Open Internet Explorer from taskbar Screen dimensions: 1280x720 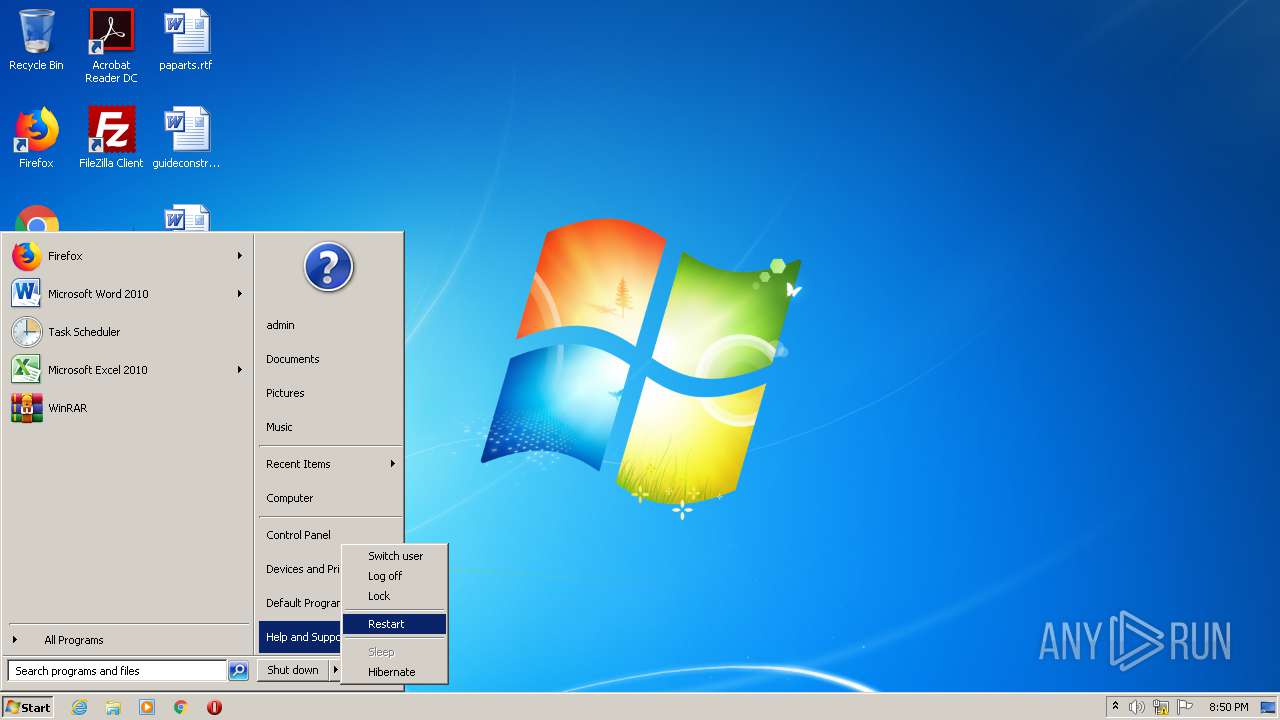(79, 707)
